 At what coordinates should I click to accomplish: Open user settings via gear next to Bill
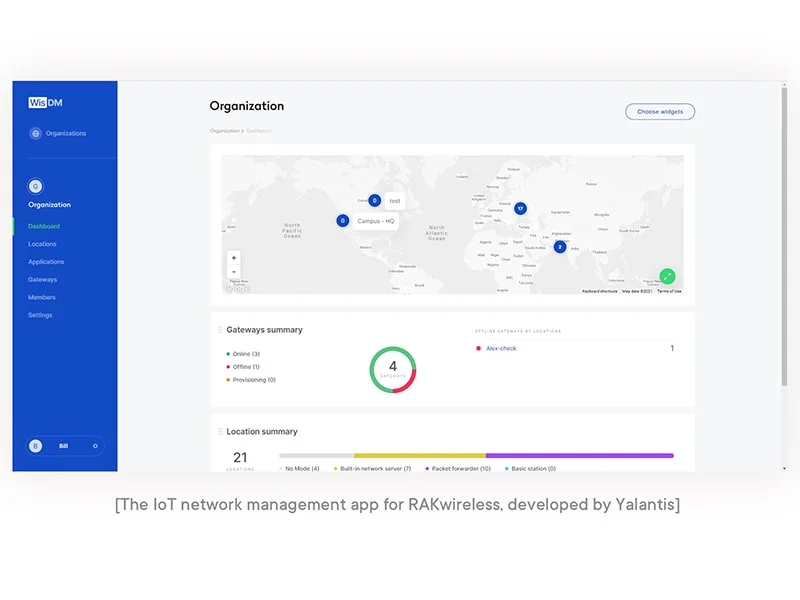pyautogui.click(x=94, y=446)
